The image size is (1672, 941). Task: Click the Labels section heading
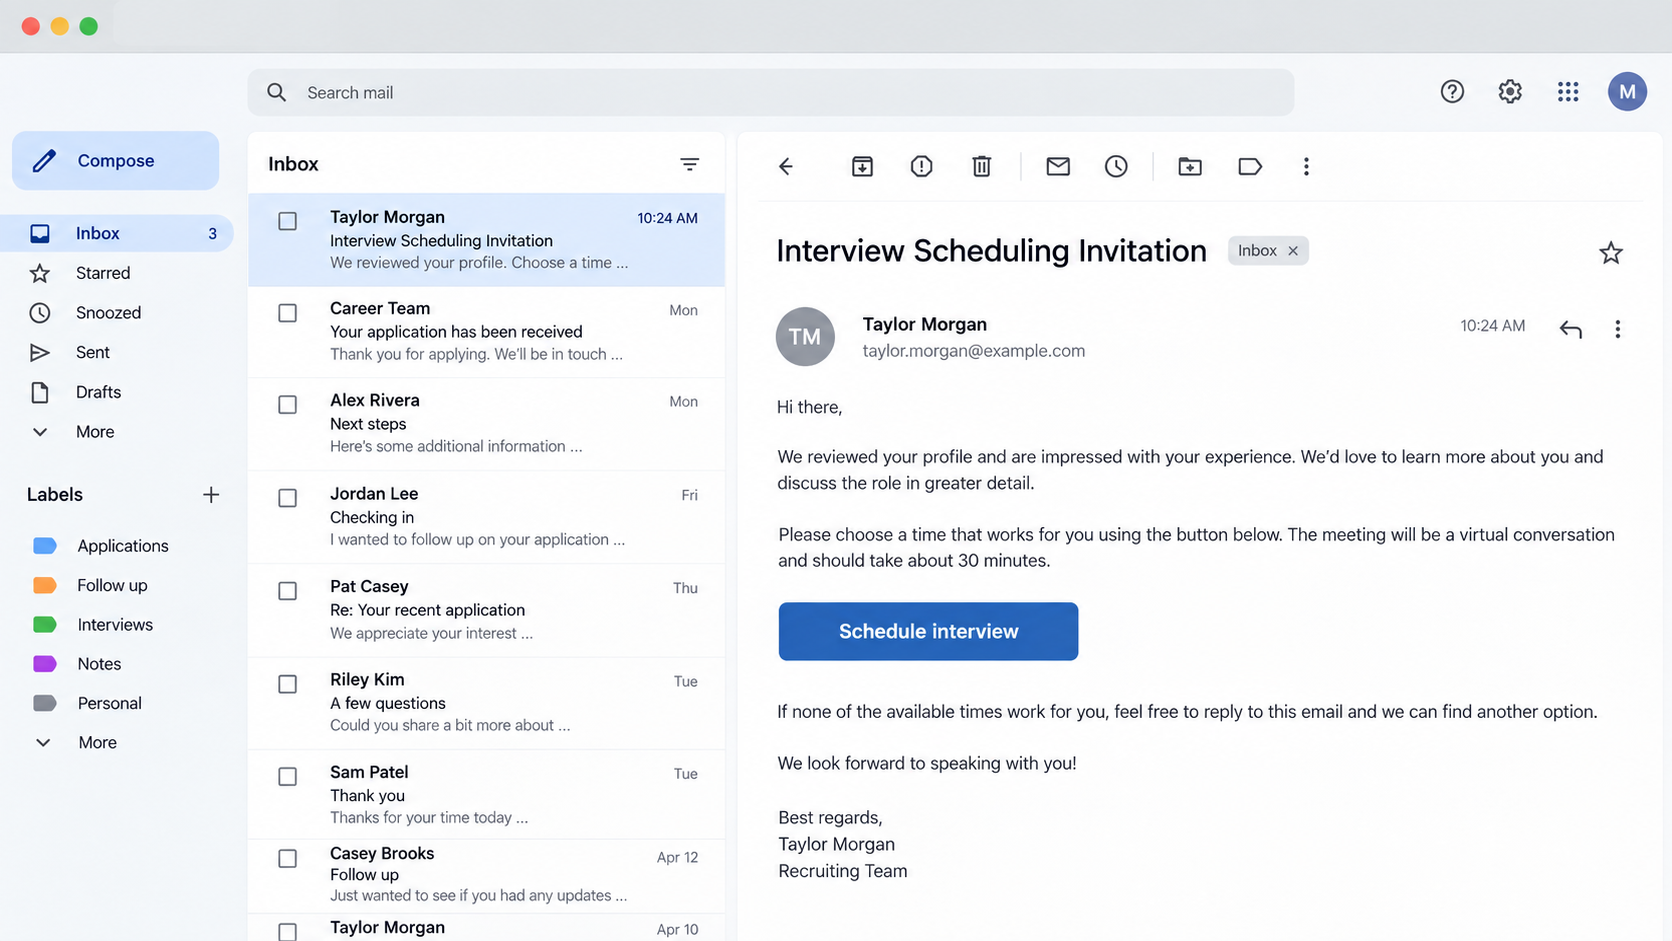tap(55, 495)
